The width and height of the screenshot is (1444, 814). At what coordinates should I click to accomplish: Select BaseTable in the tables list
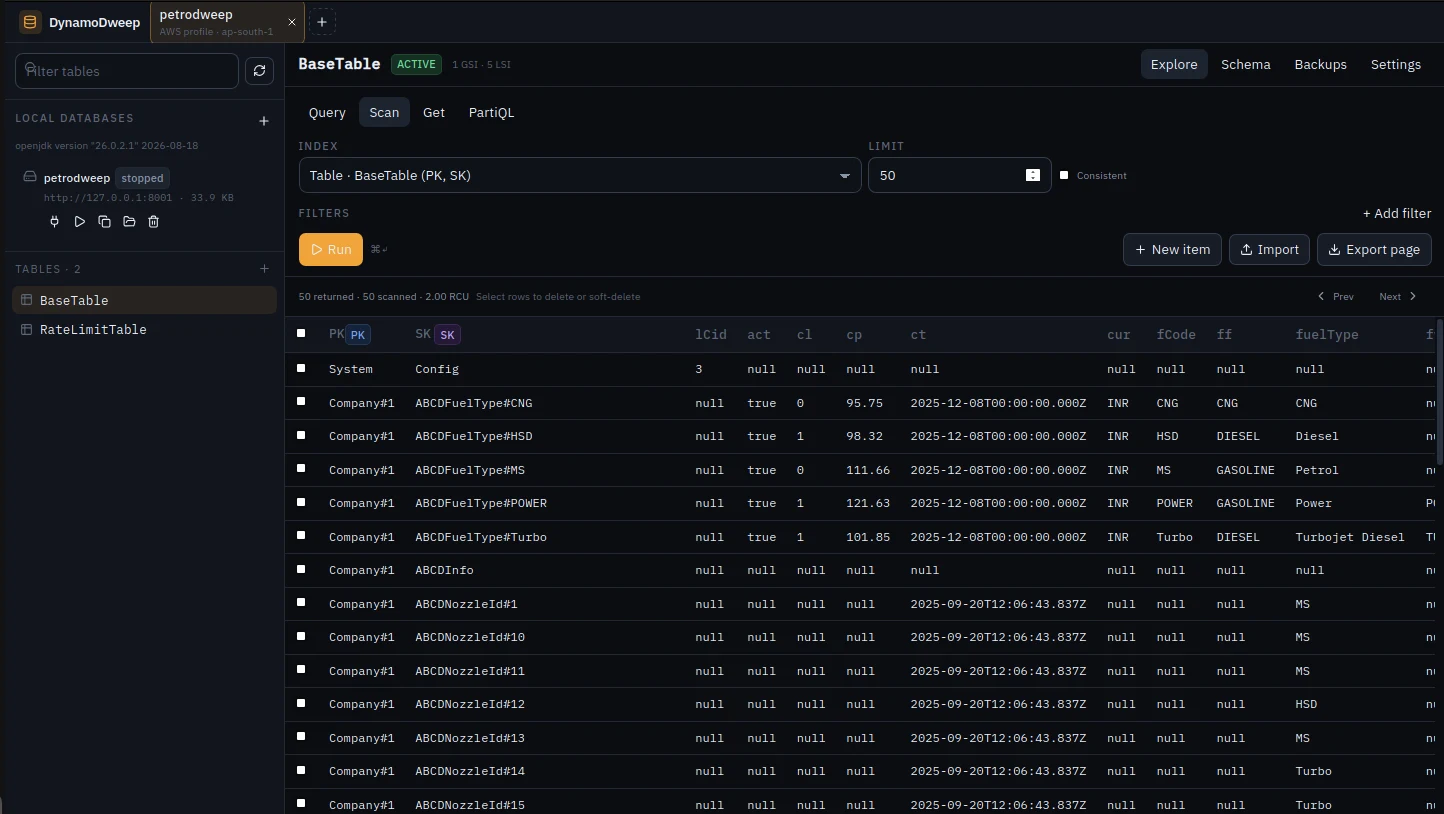pyautogui.click(x=144, y=300)
